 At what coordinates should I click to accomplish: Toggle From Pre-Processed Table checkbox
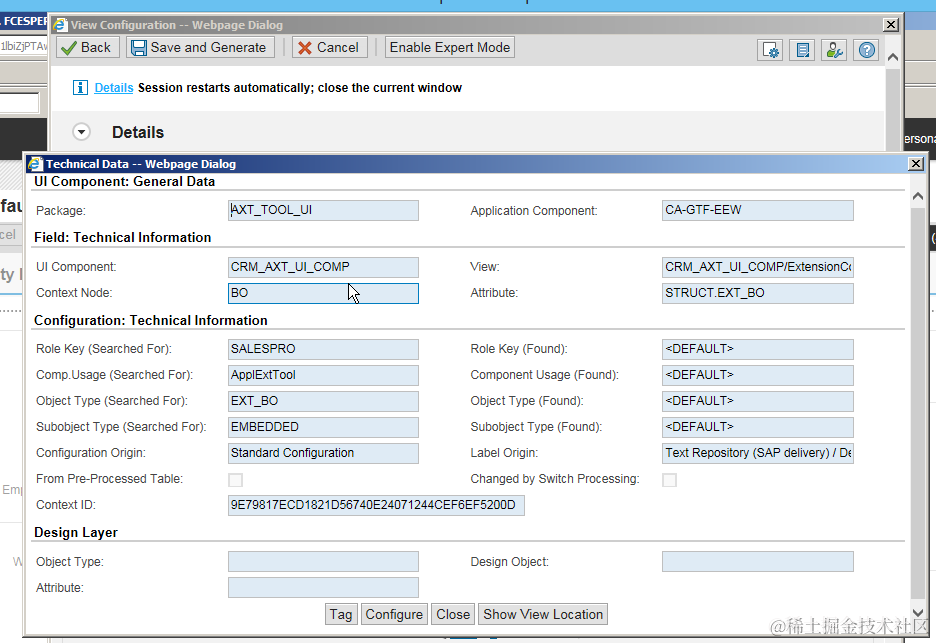(x=236, y=480)
